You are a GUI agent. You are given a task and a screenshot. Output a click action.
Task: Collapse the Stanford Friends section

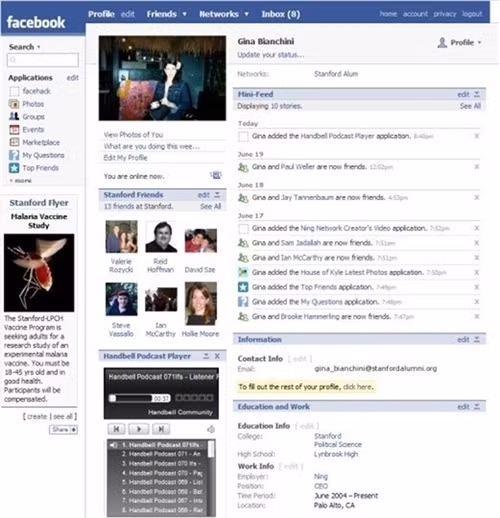point(217,195)
